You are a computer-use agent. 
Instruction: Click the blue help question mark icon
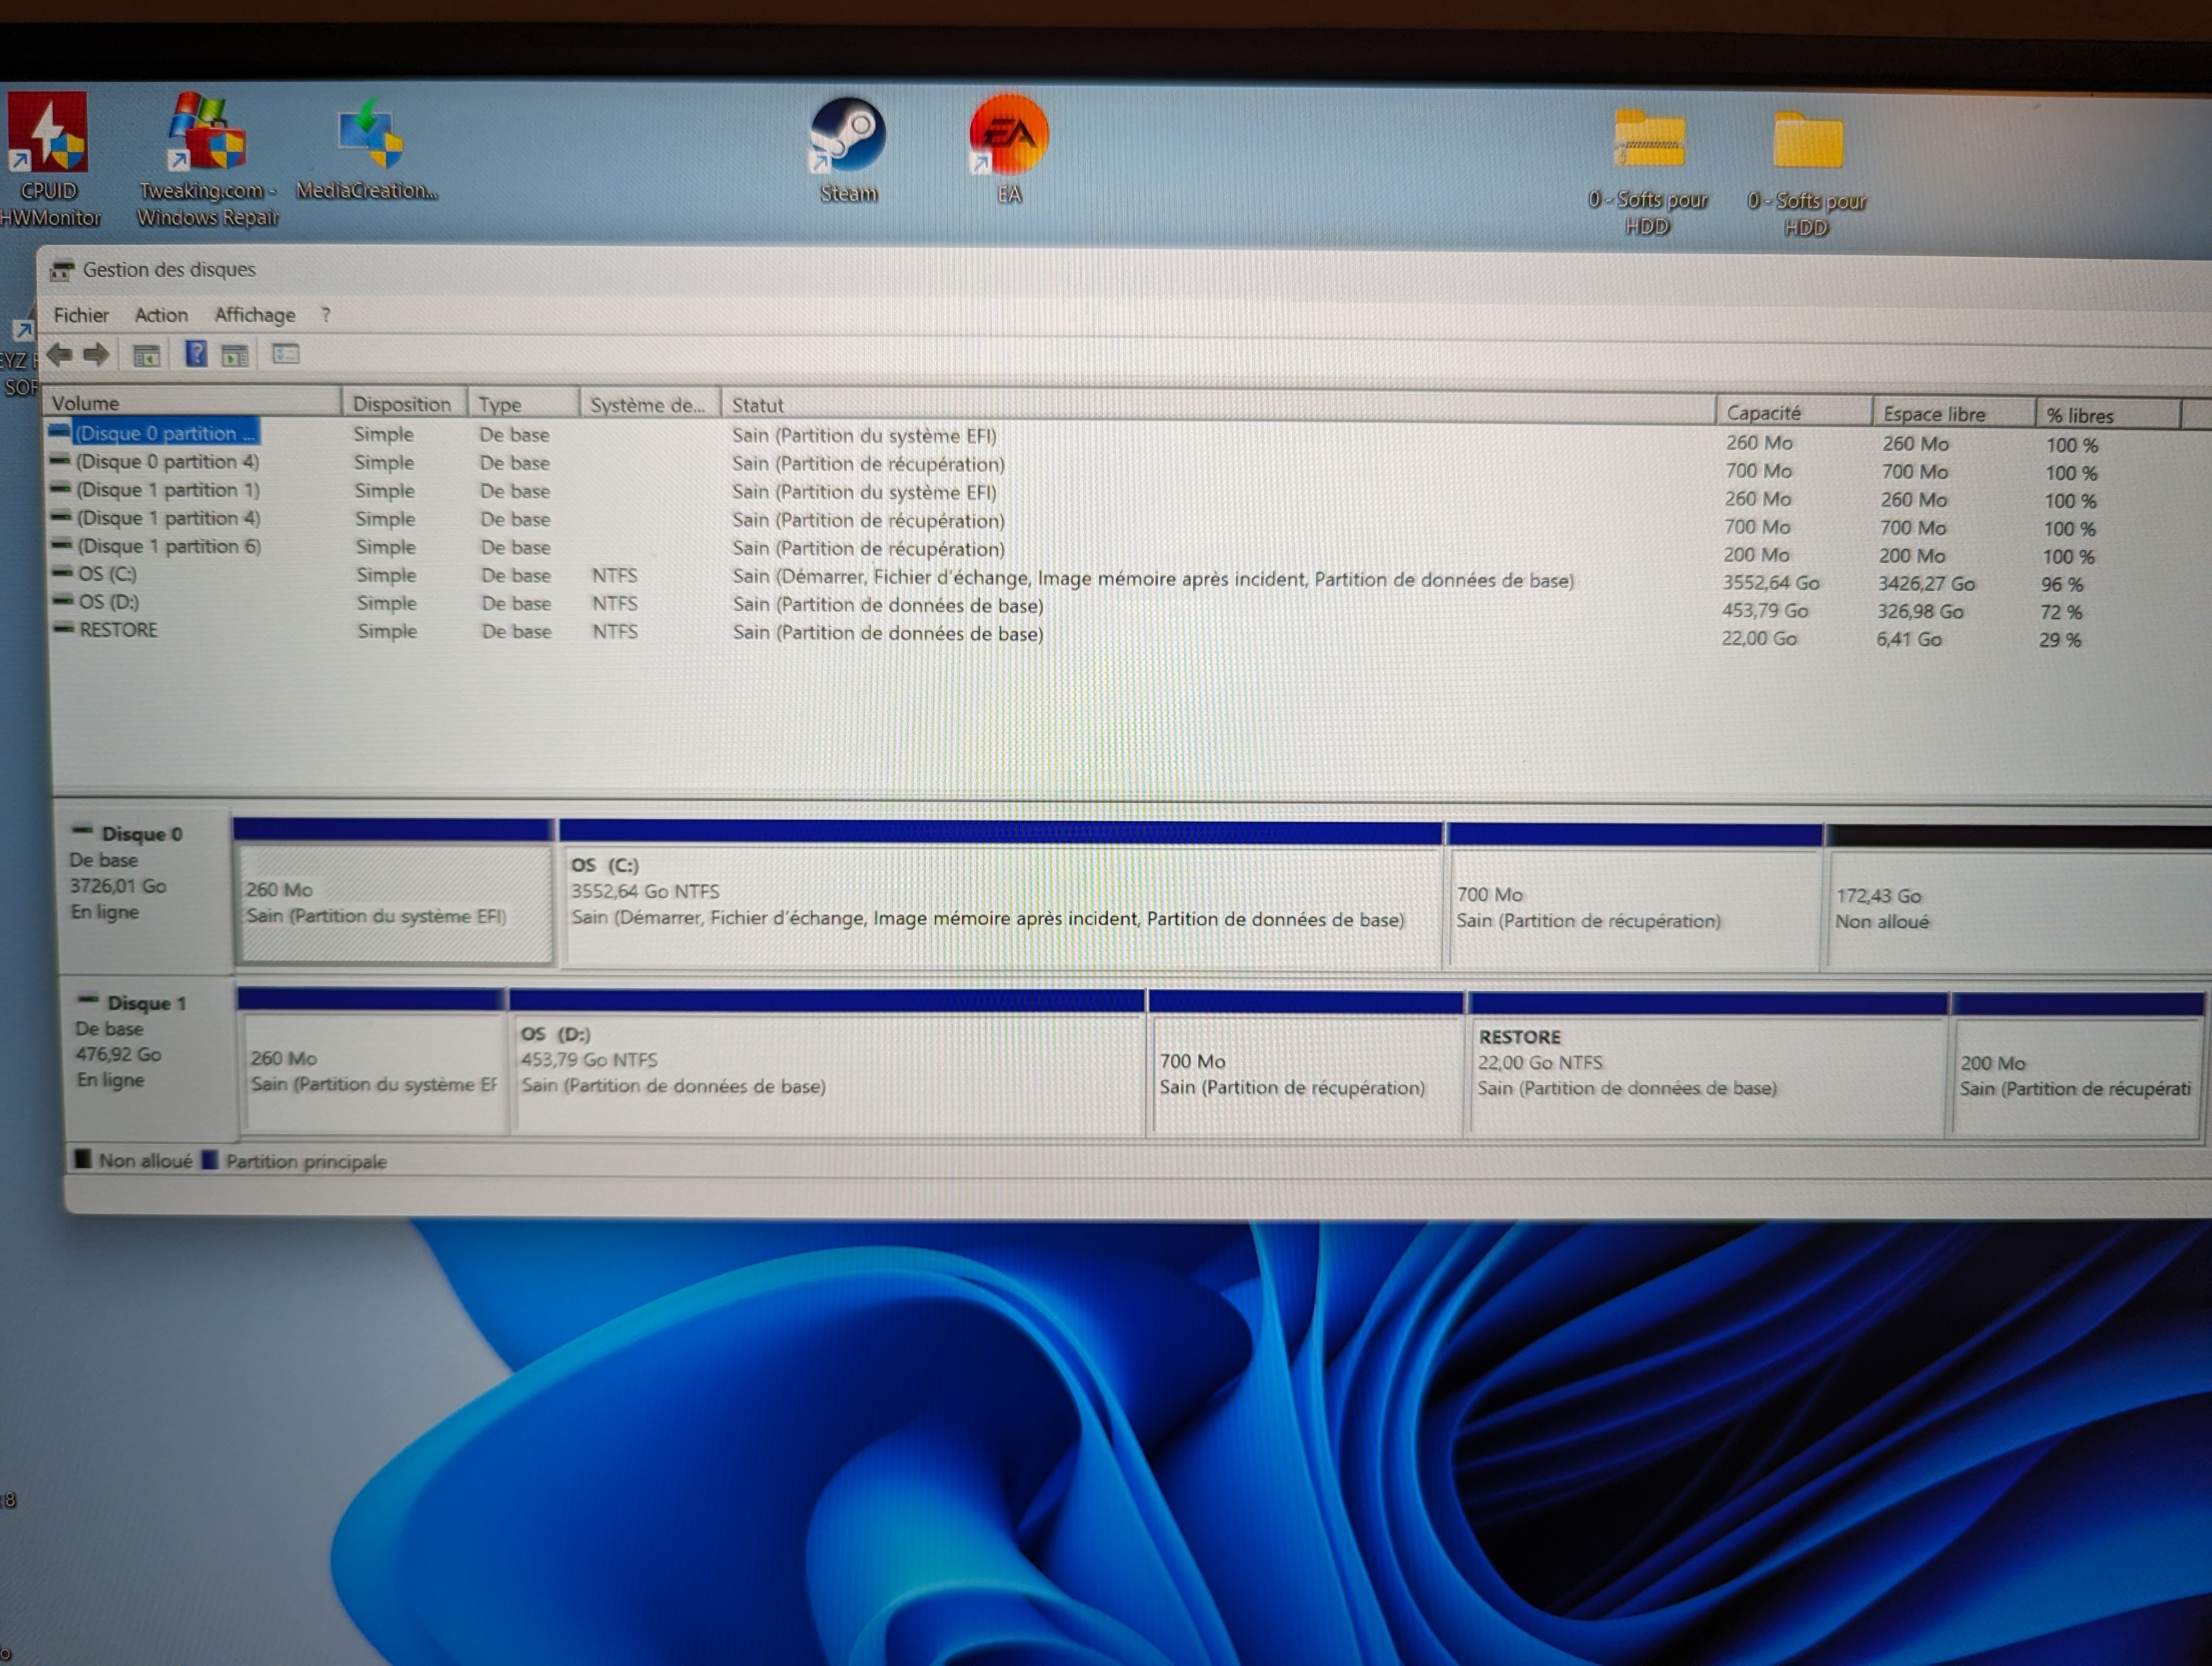196,353
